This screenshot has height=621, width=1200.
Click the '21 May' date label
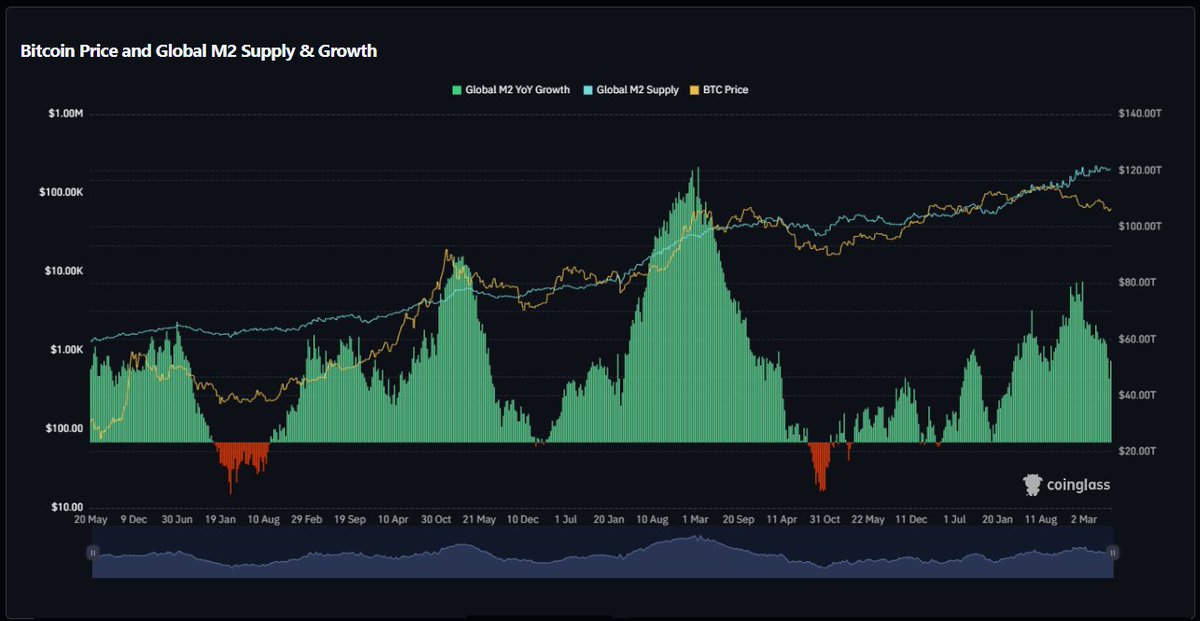tap(479, 520)
